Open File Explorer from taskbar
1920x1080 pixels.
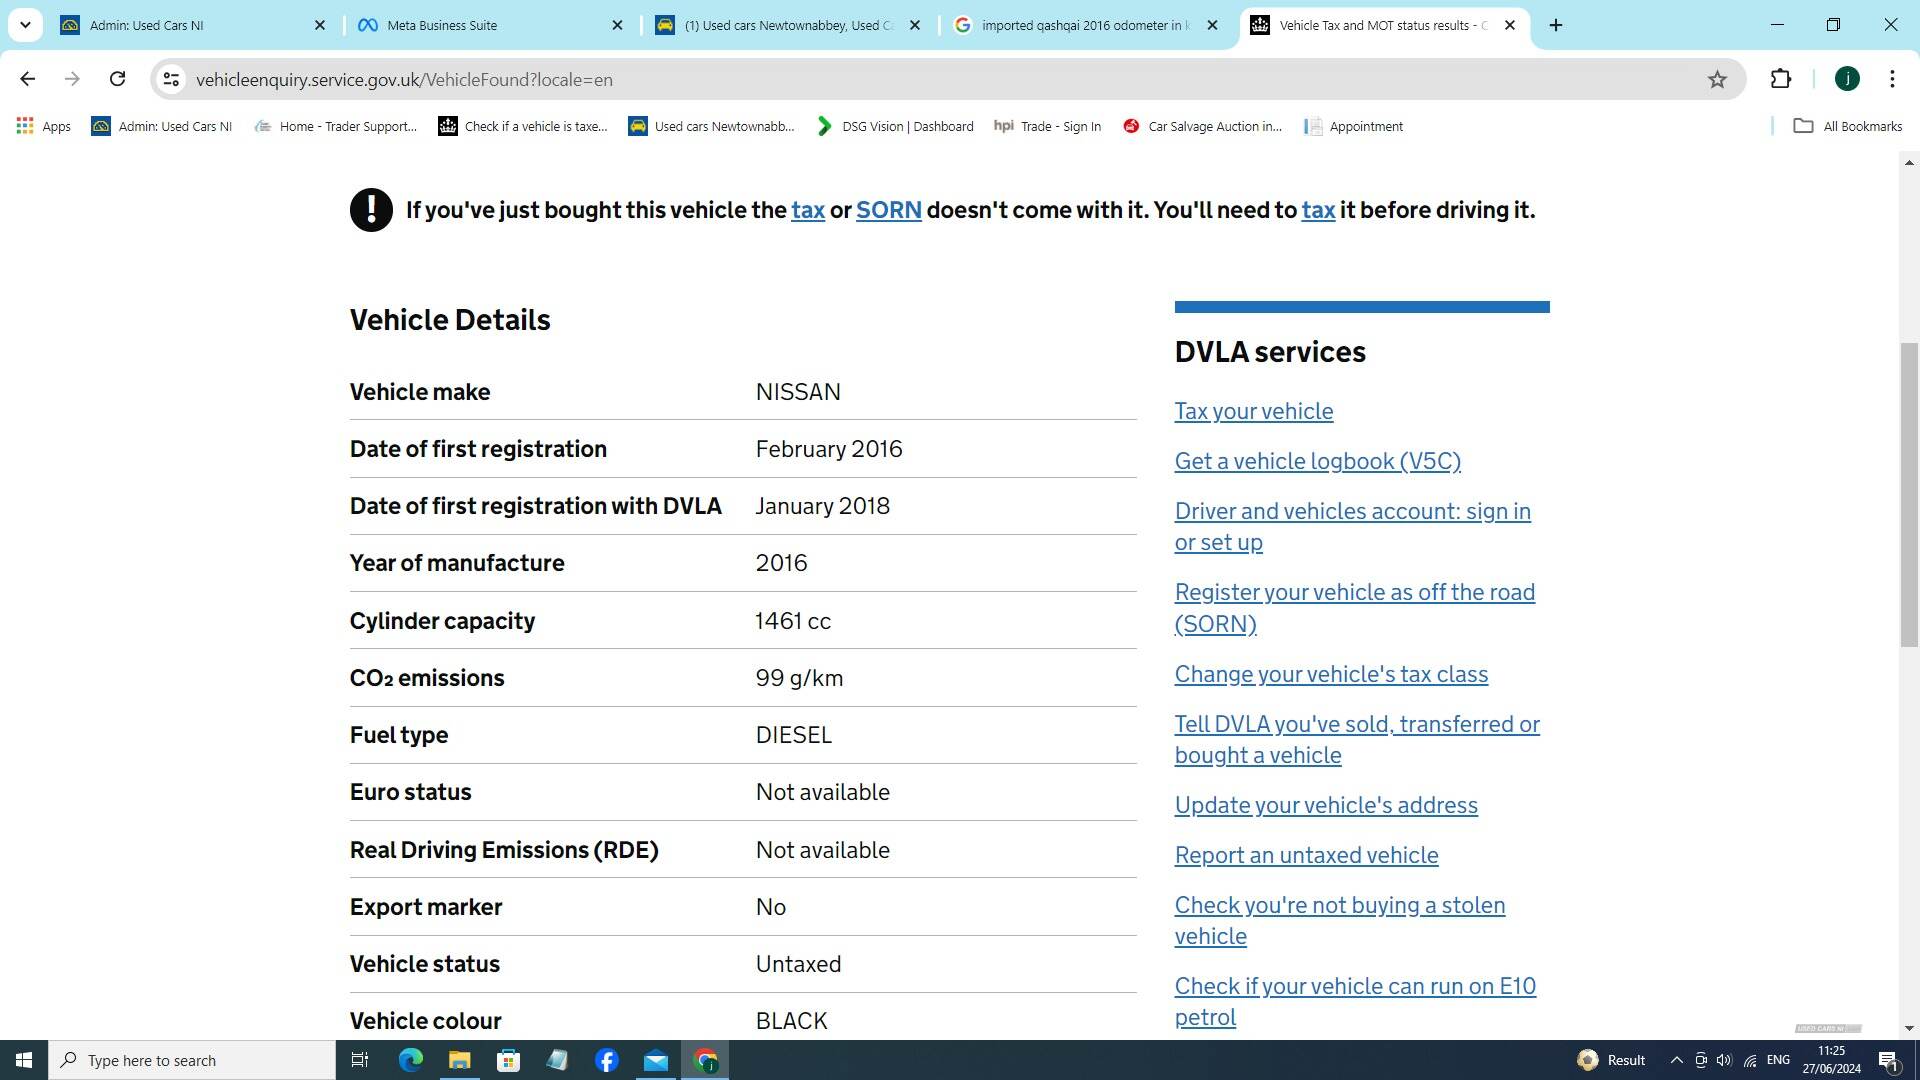click(459, 1060)
